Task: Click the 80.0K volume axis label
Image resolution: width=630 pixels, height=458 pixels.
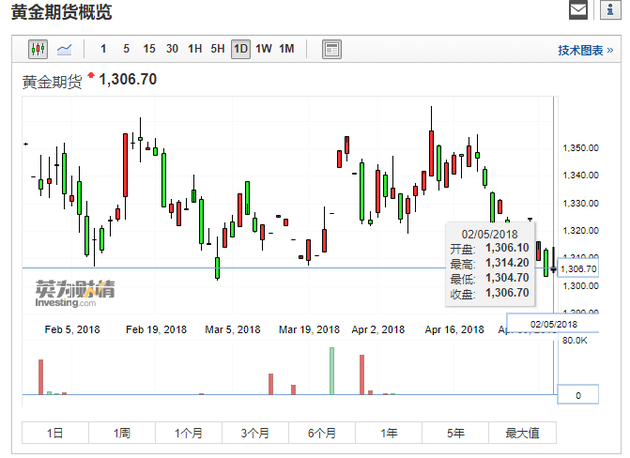Action: [575, 341]
